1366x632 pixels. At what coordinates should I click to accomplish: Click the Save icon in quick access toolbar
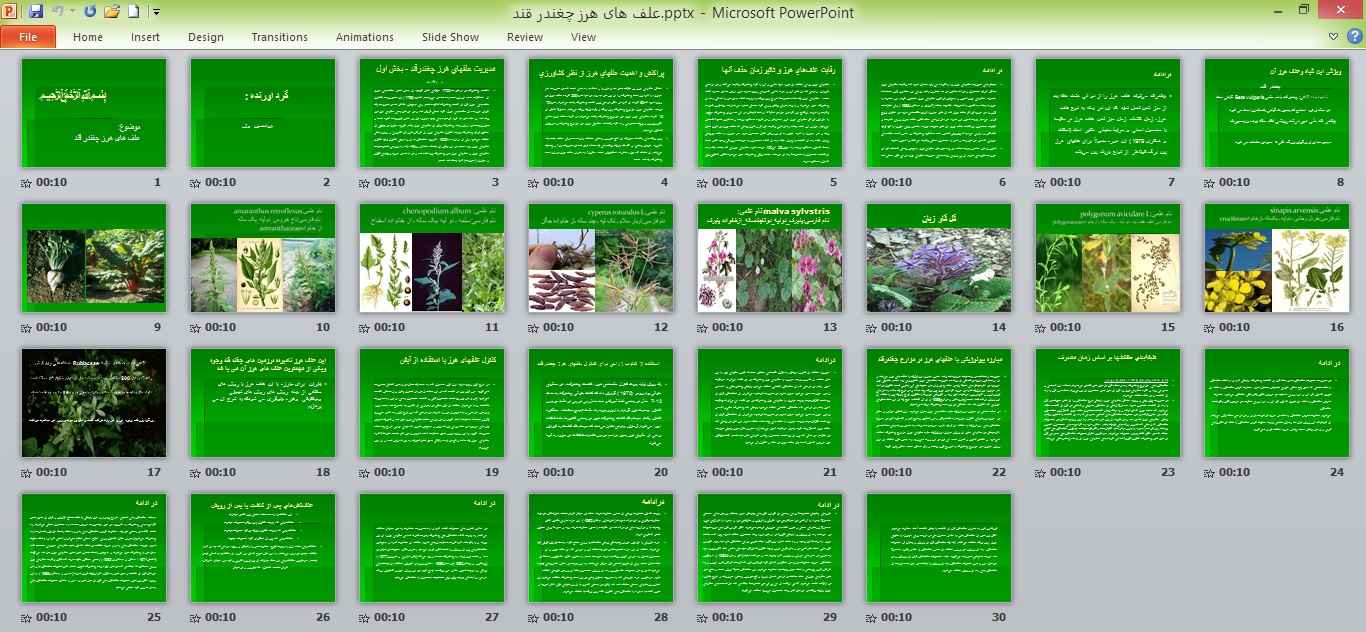point(36,12)
